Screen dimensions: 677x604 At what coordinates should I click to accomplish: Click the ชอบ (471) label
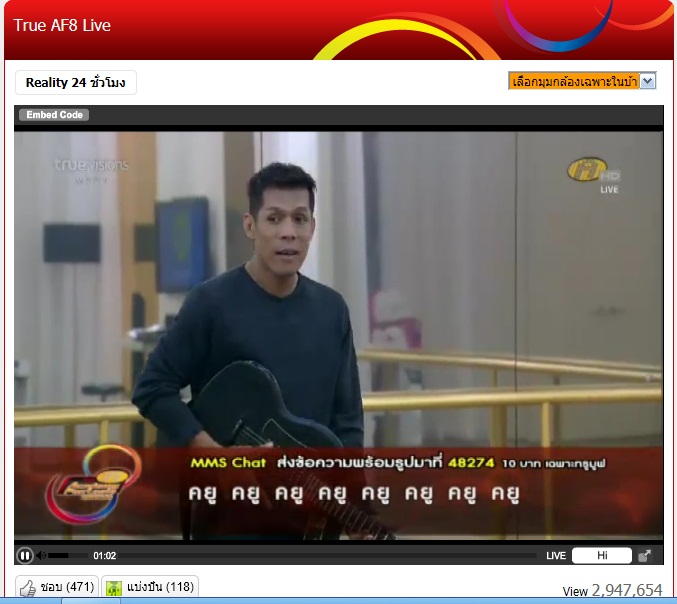(x=67, y=587)
